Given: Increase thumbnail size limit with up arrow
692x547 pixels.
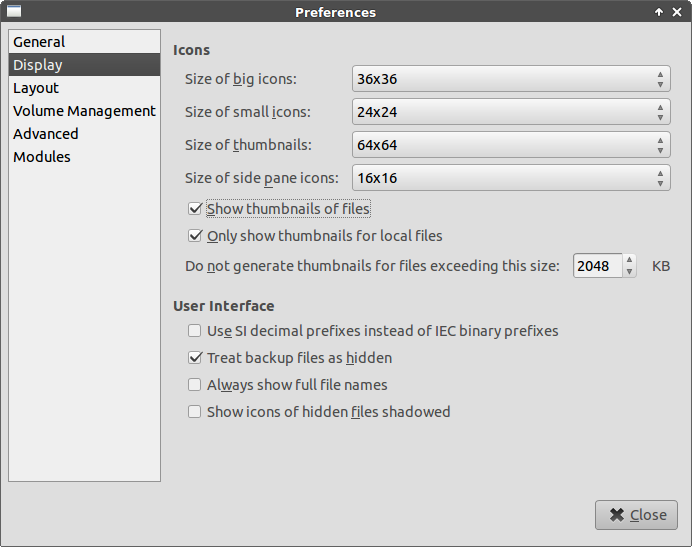Looking at the screenshot, I should point(629,260).
